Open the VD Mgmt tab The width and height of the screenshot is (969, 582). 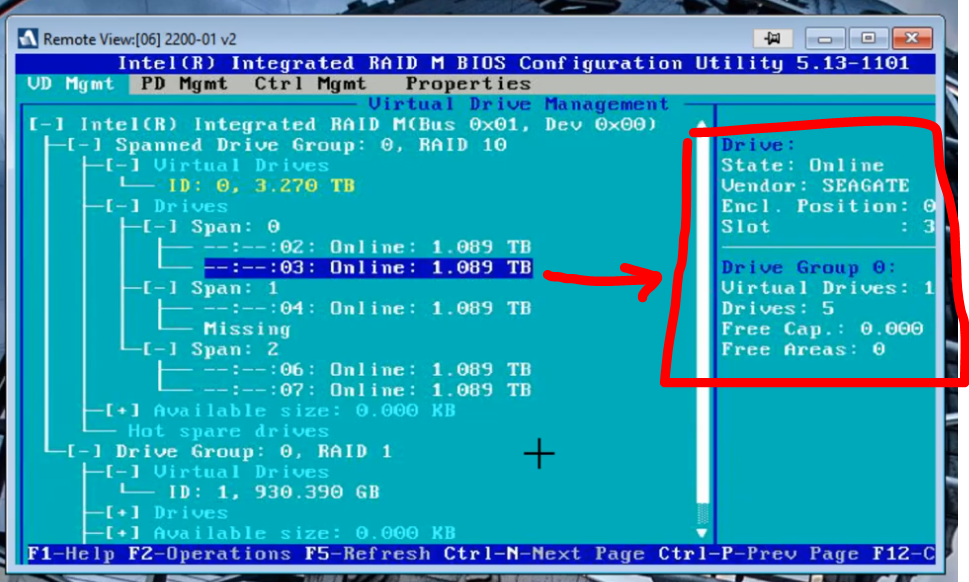point(71,84)
